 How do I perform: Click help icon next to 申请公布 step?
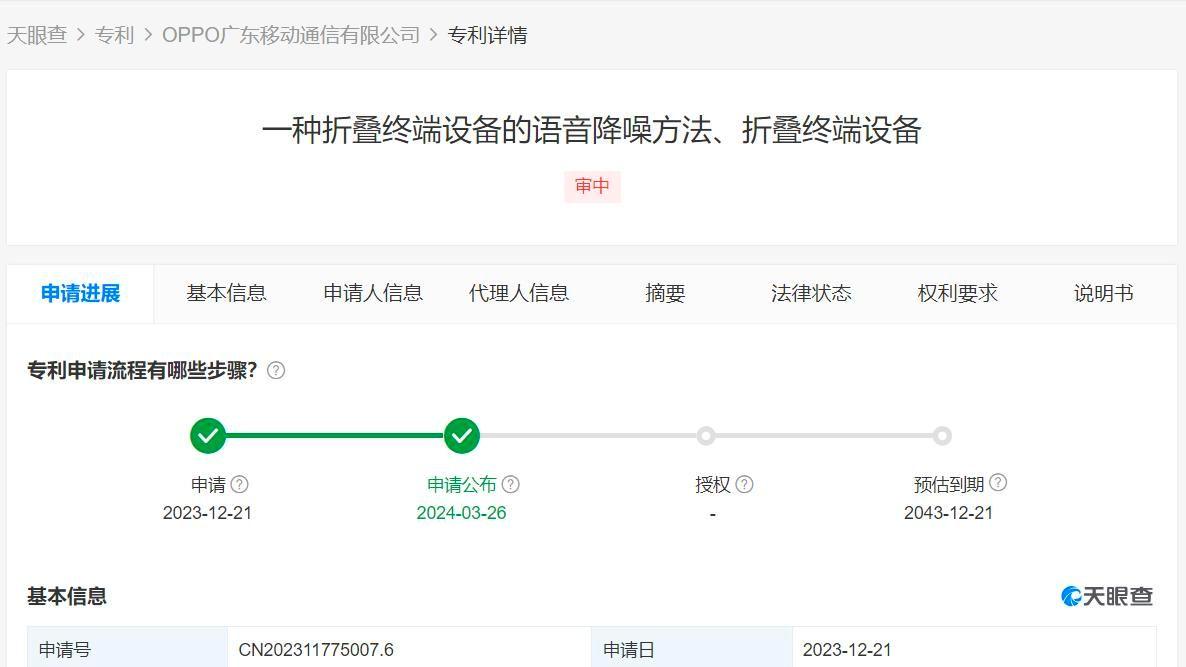(511, 485)
